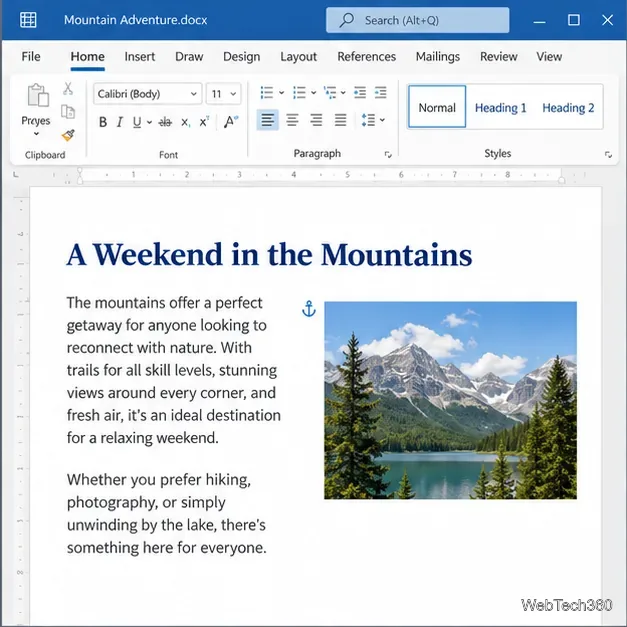Image resolution: width=627 pixels, height=627 pixels.
Task: Click the left indent marker on ruler
Action: pos(80,176)
